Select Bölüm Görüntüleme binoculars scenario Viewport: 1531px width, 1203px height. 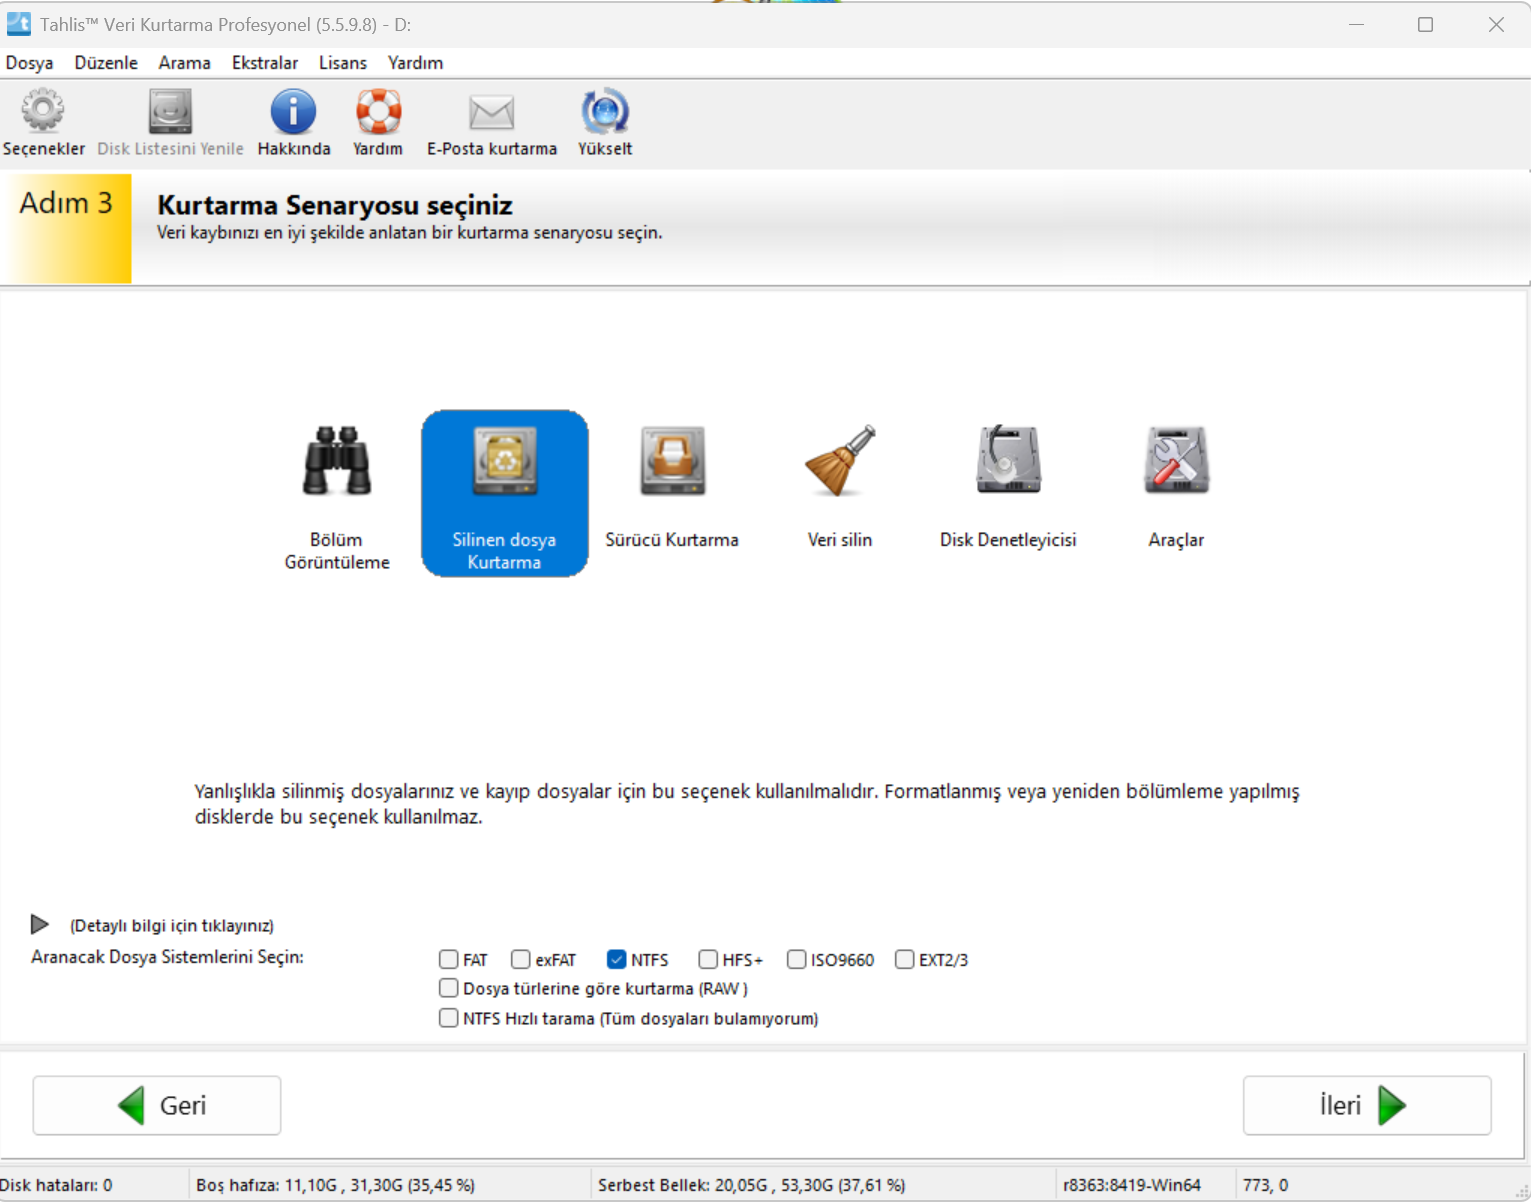337,462
